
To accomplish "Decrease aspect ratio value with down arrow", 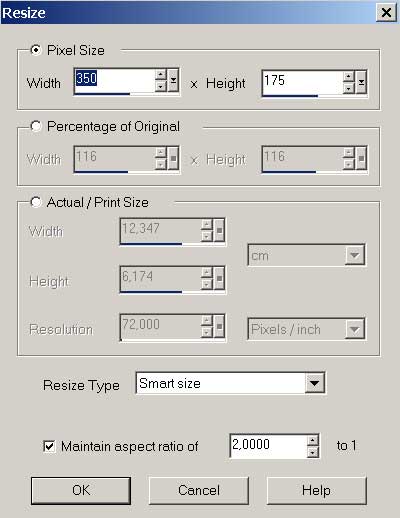I will pyautogui.click(x=312, y=452).
